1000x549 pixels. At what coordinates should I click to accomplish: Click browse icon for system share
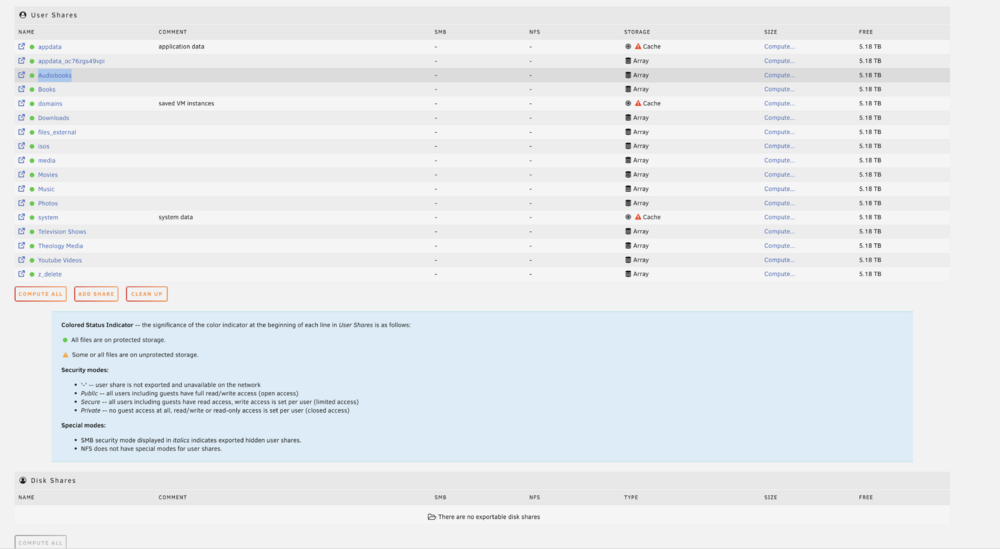coord(22,217)
